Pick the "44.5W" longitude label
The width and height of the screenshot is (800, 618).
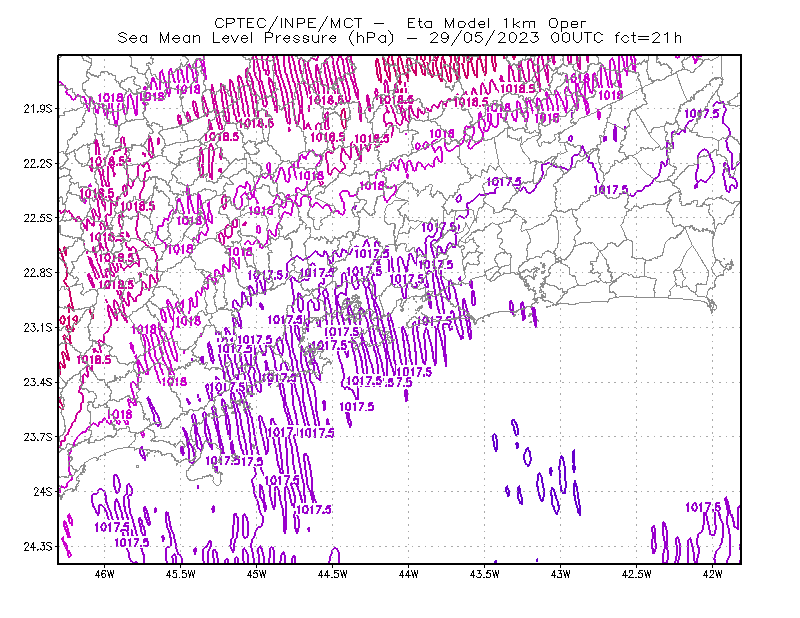pyautogui.click(x=333, y=574)
